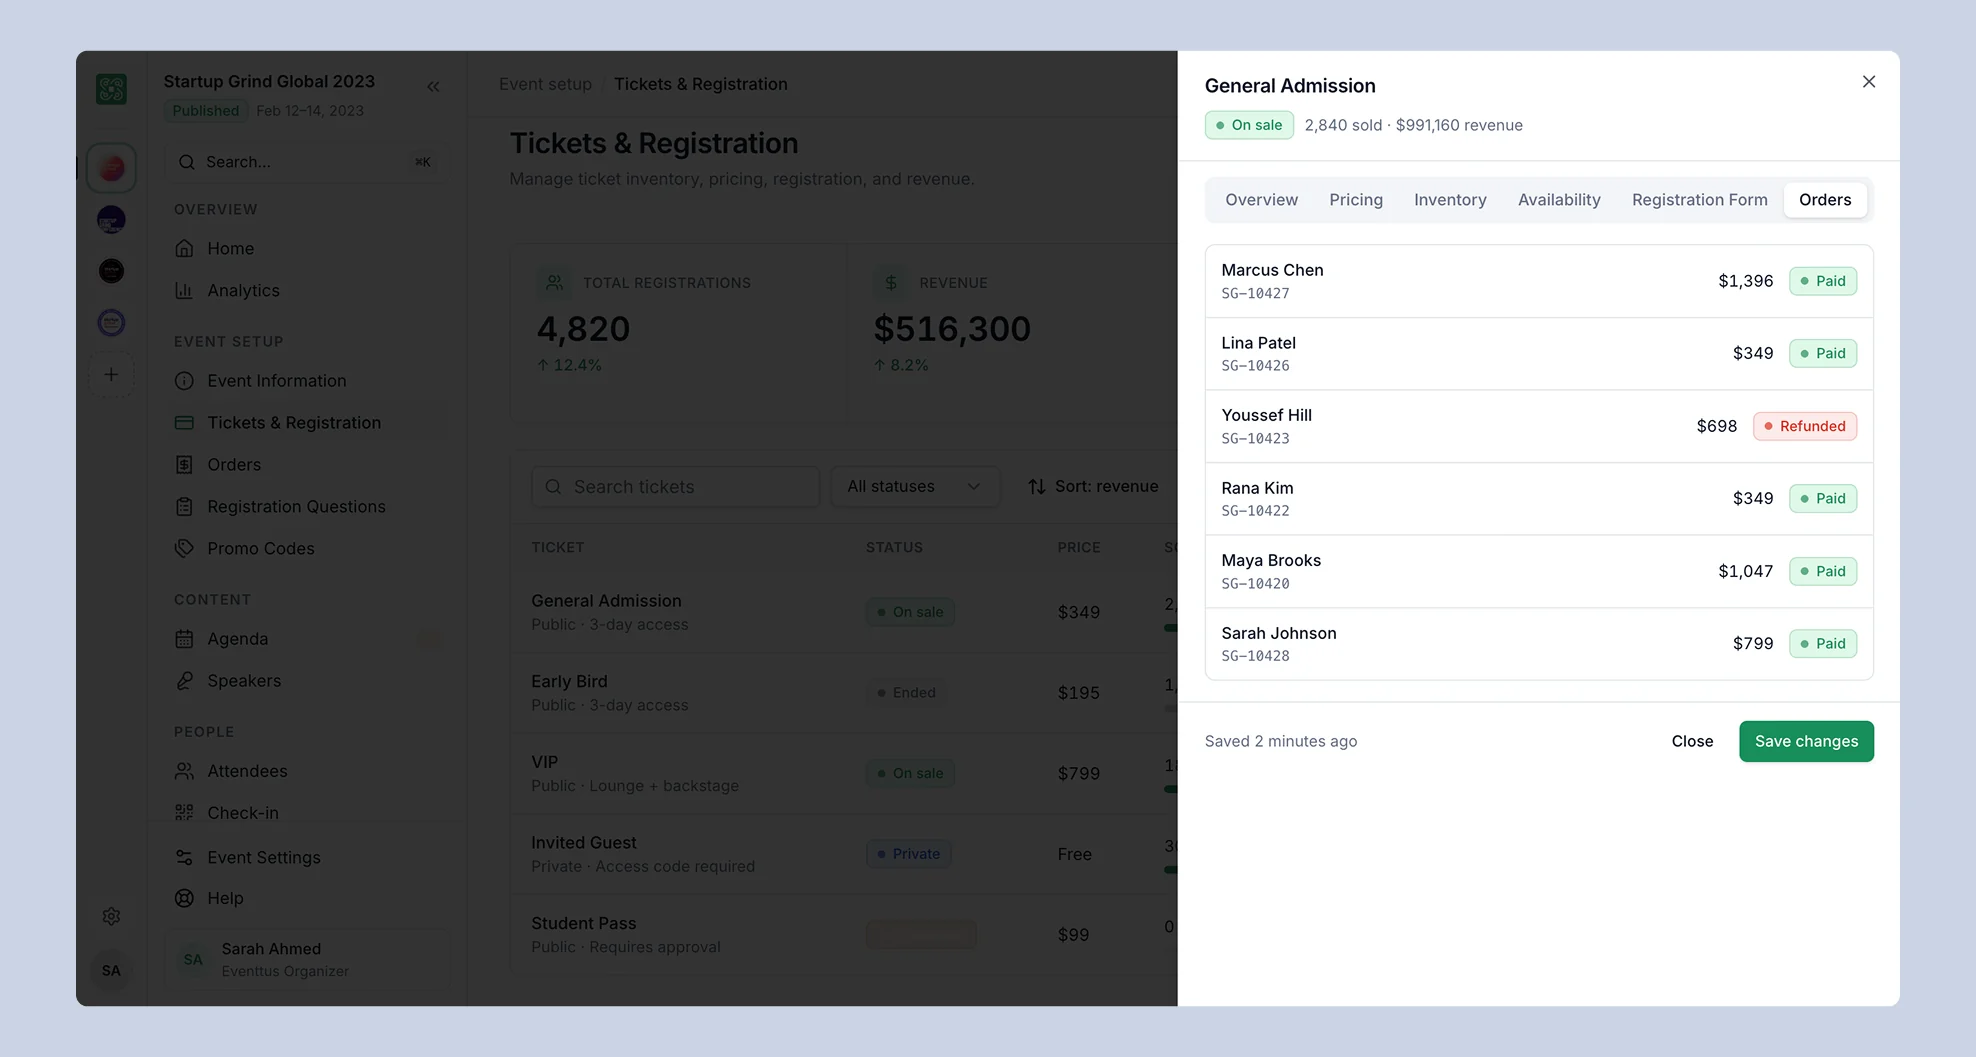Switch to the Pricing tab
Screen dimensions: 1976x1058
coord(1355,200)
